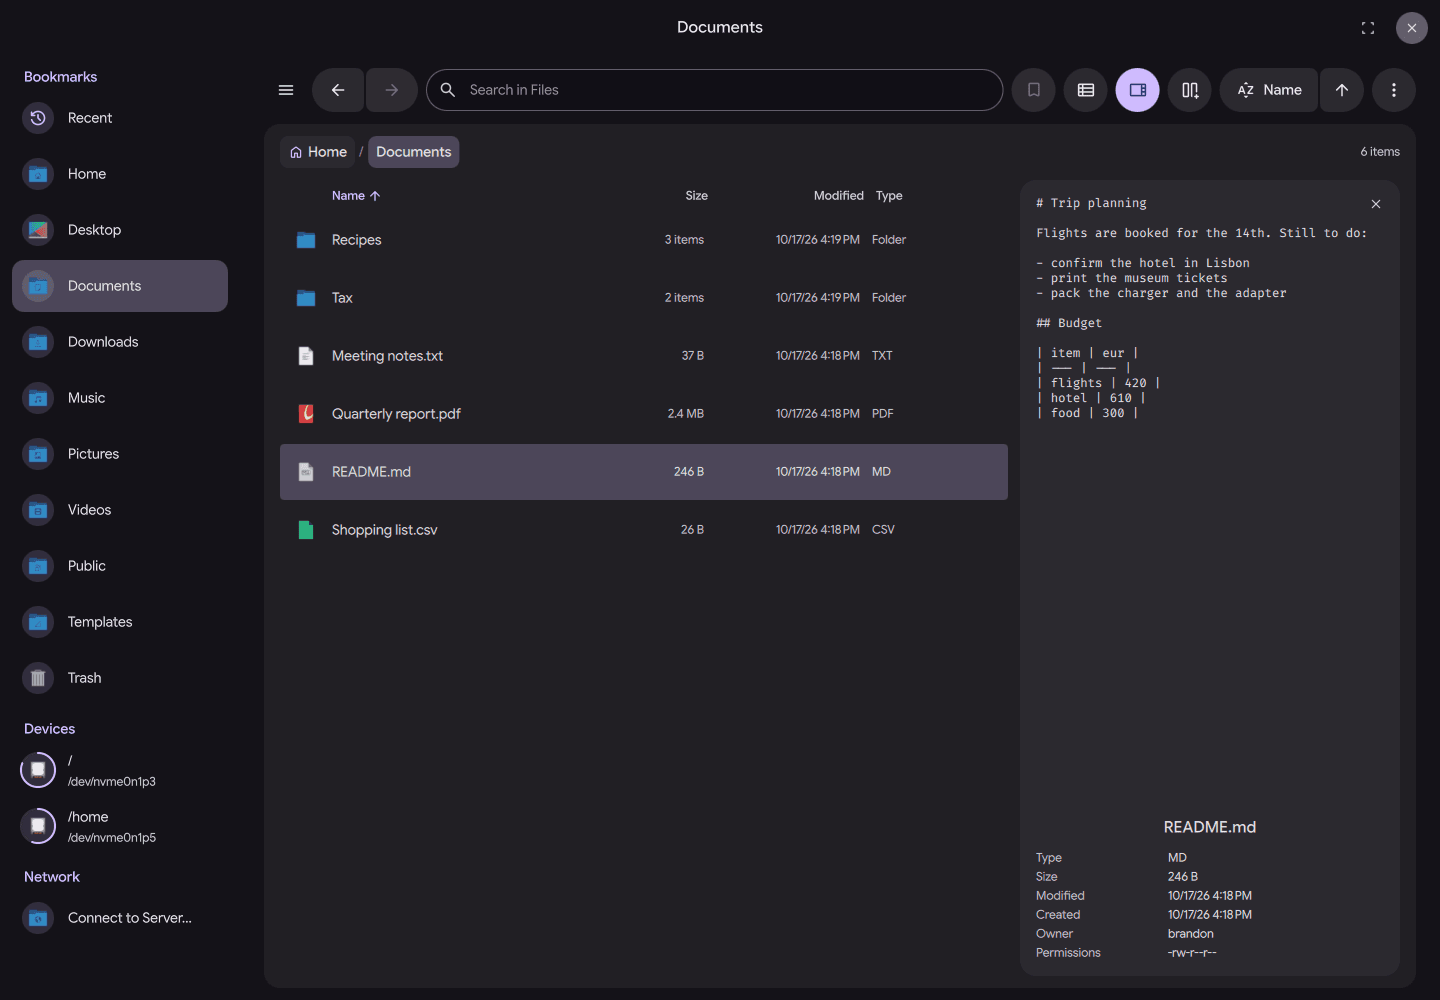The image size is (1440, 1000).
Task: Click Connect to Server...
Action: [120, 918]
